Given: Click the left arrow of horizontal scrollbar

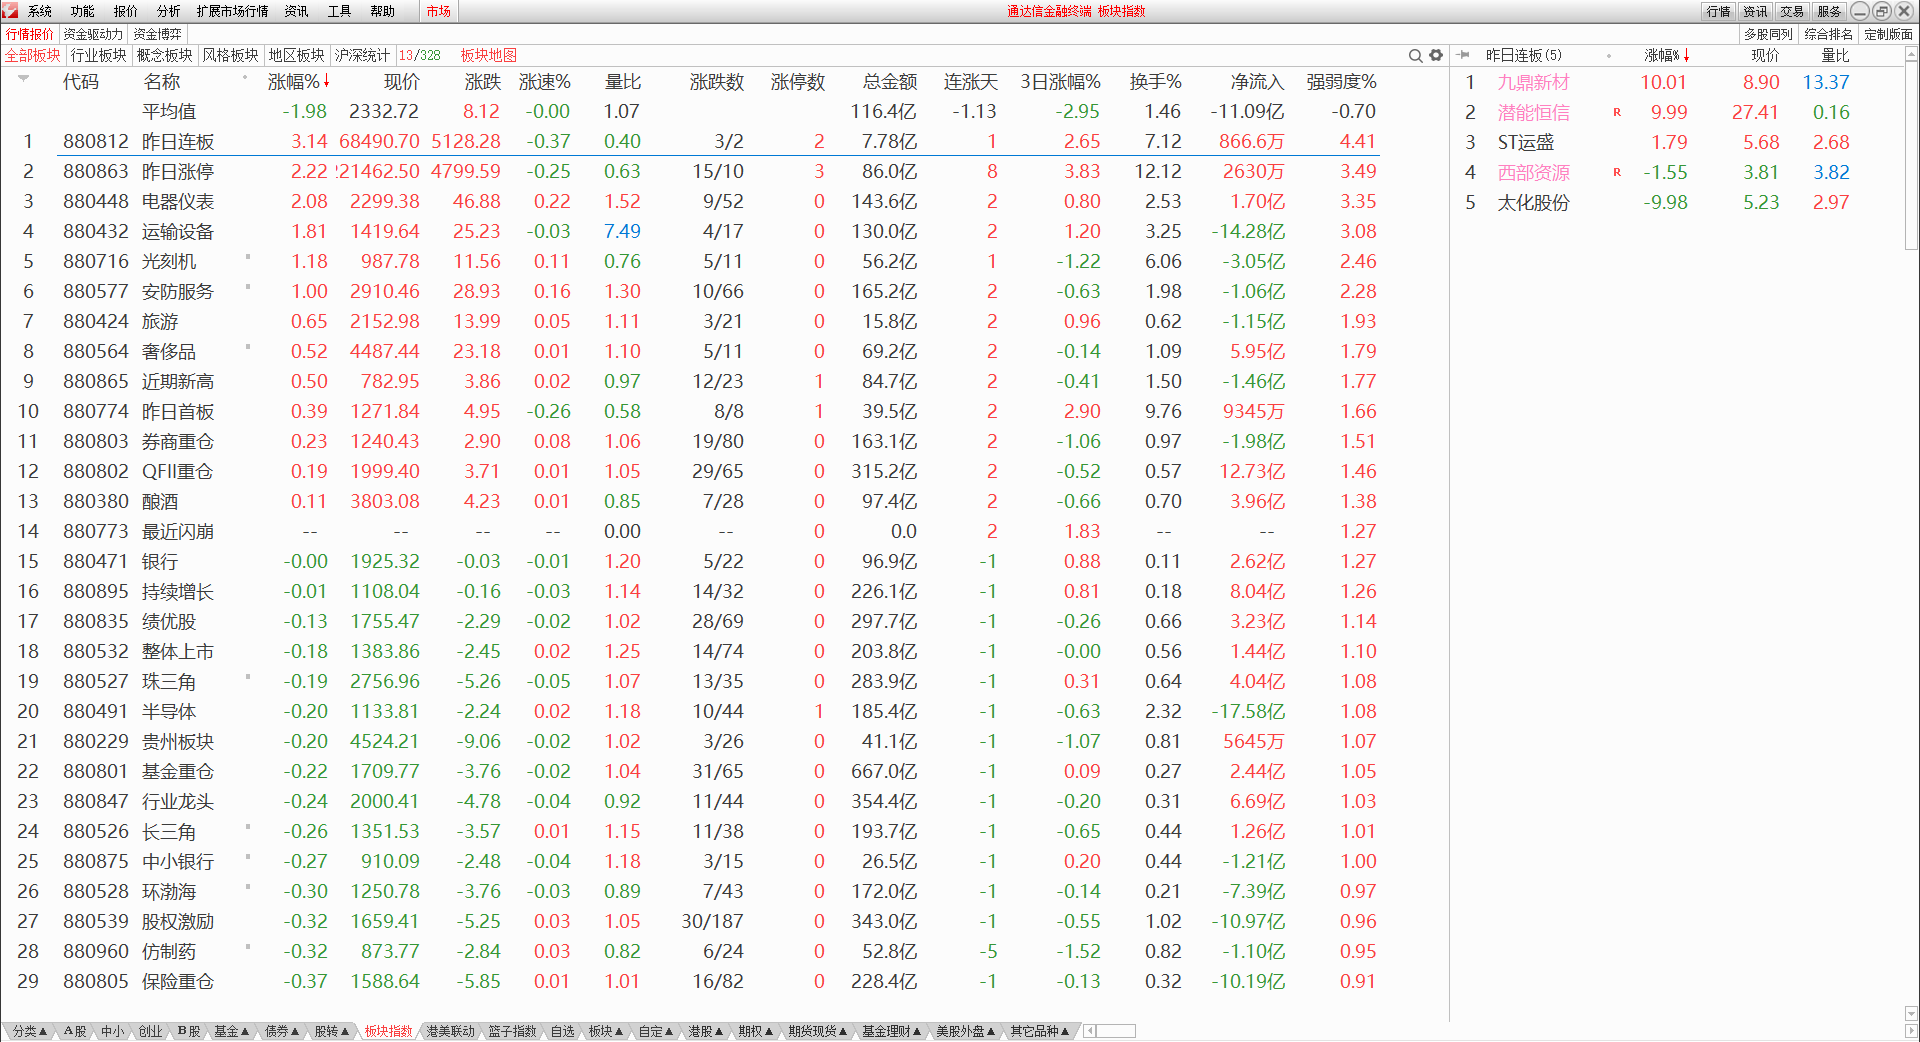Looking at the screenshot, I should [x=1090, y=1031].
